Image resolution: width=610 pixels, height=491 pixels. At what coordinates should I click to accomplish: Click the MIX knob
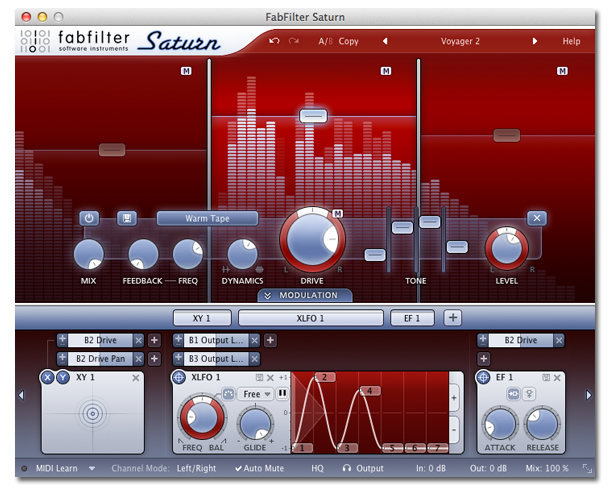(89, 254)
